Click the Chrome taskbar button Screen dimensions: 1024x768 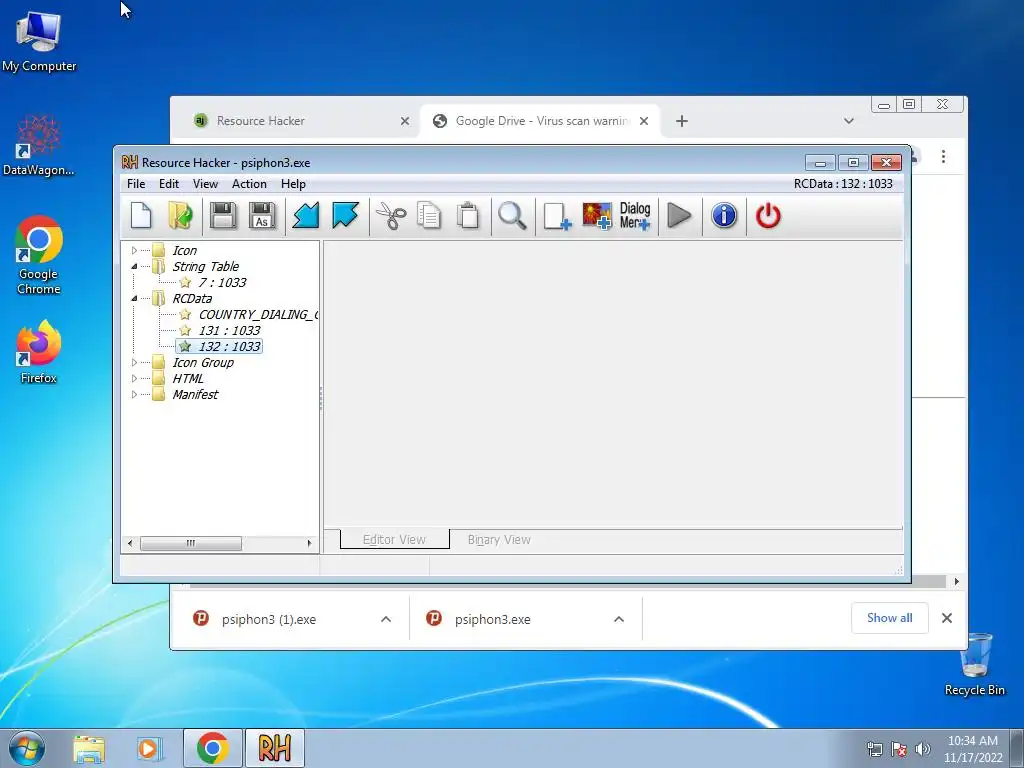coord(212,748)
